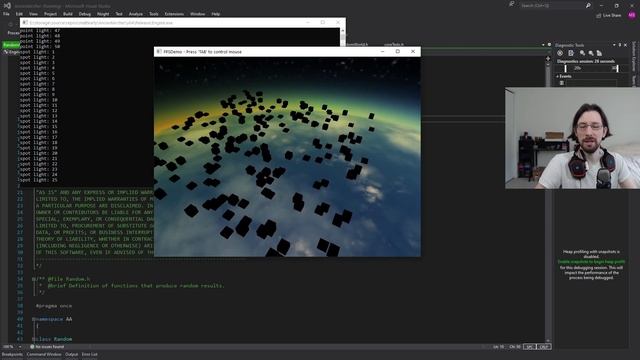Click the editor vertical scrollbar

pos(548,198)
